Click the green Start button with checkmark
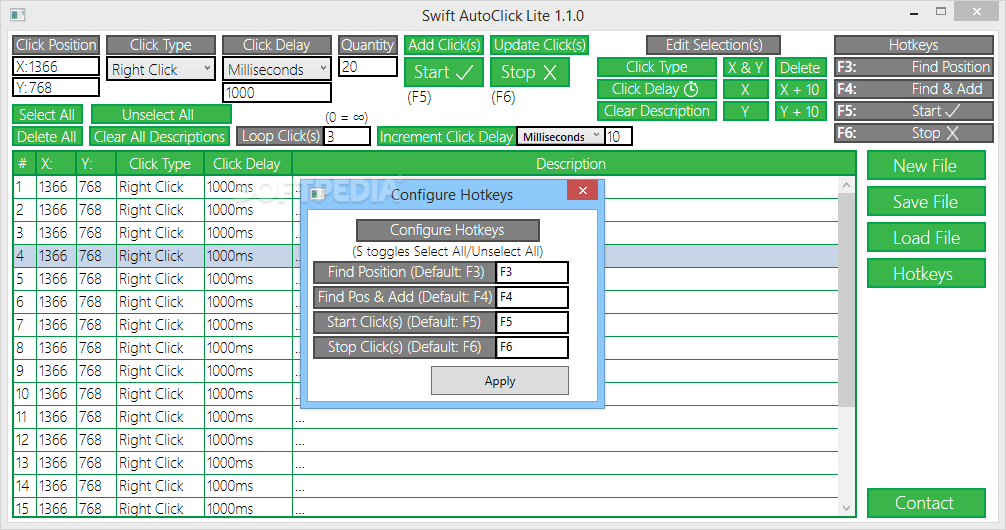This screenshot has width=1006, height=530. (x=443, y=72)
